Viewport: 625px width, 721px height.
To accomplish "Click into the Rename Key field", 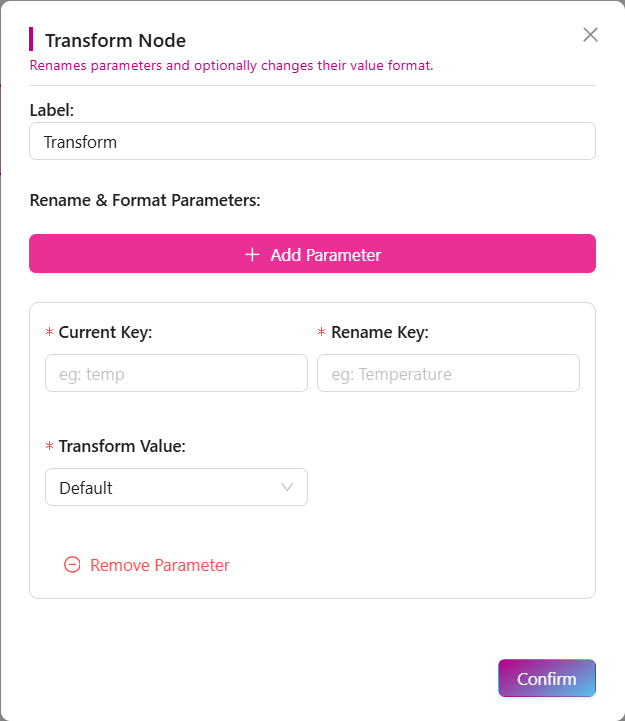I will 448,374.
